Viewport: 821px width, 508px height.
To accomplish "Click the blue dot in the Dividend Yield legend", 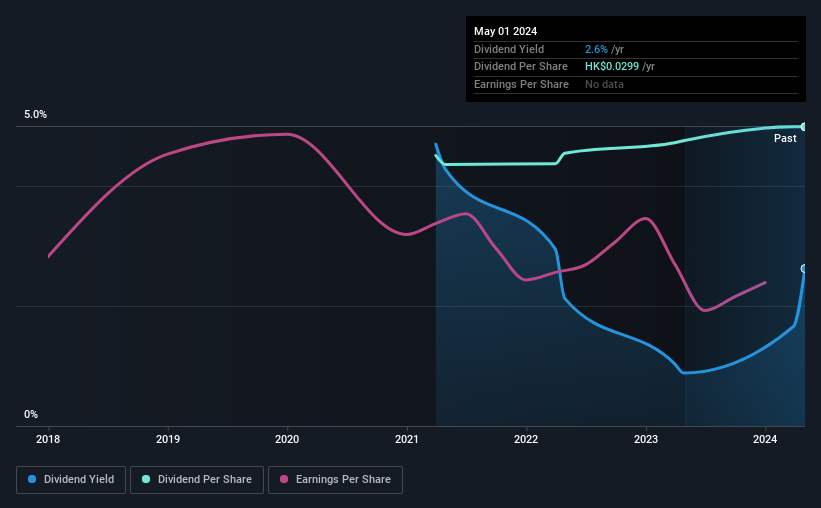I will [x=33, y=480].
